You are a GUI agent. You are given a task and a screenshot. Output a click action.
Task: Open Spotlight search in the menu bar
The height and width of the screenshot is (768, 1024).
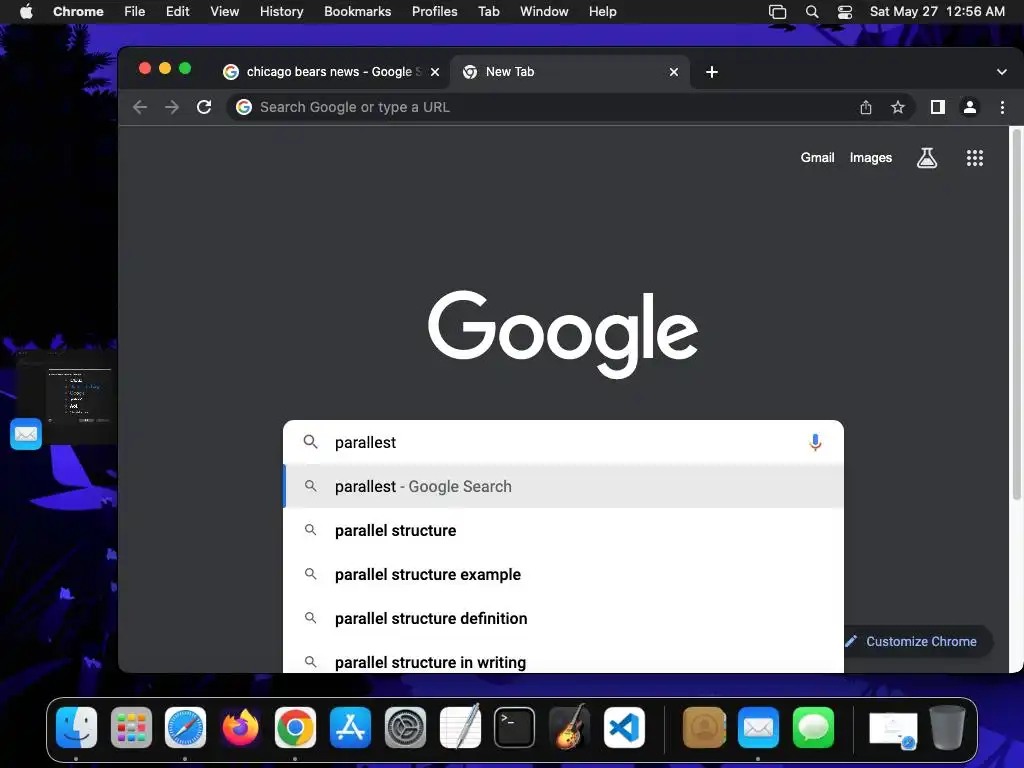coord(812,12)
